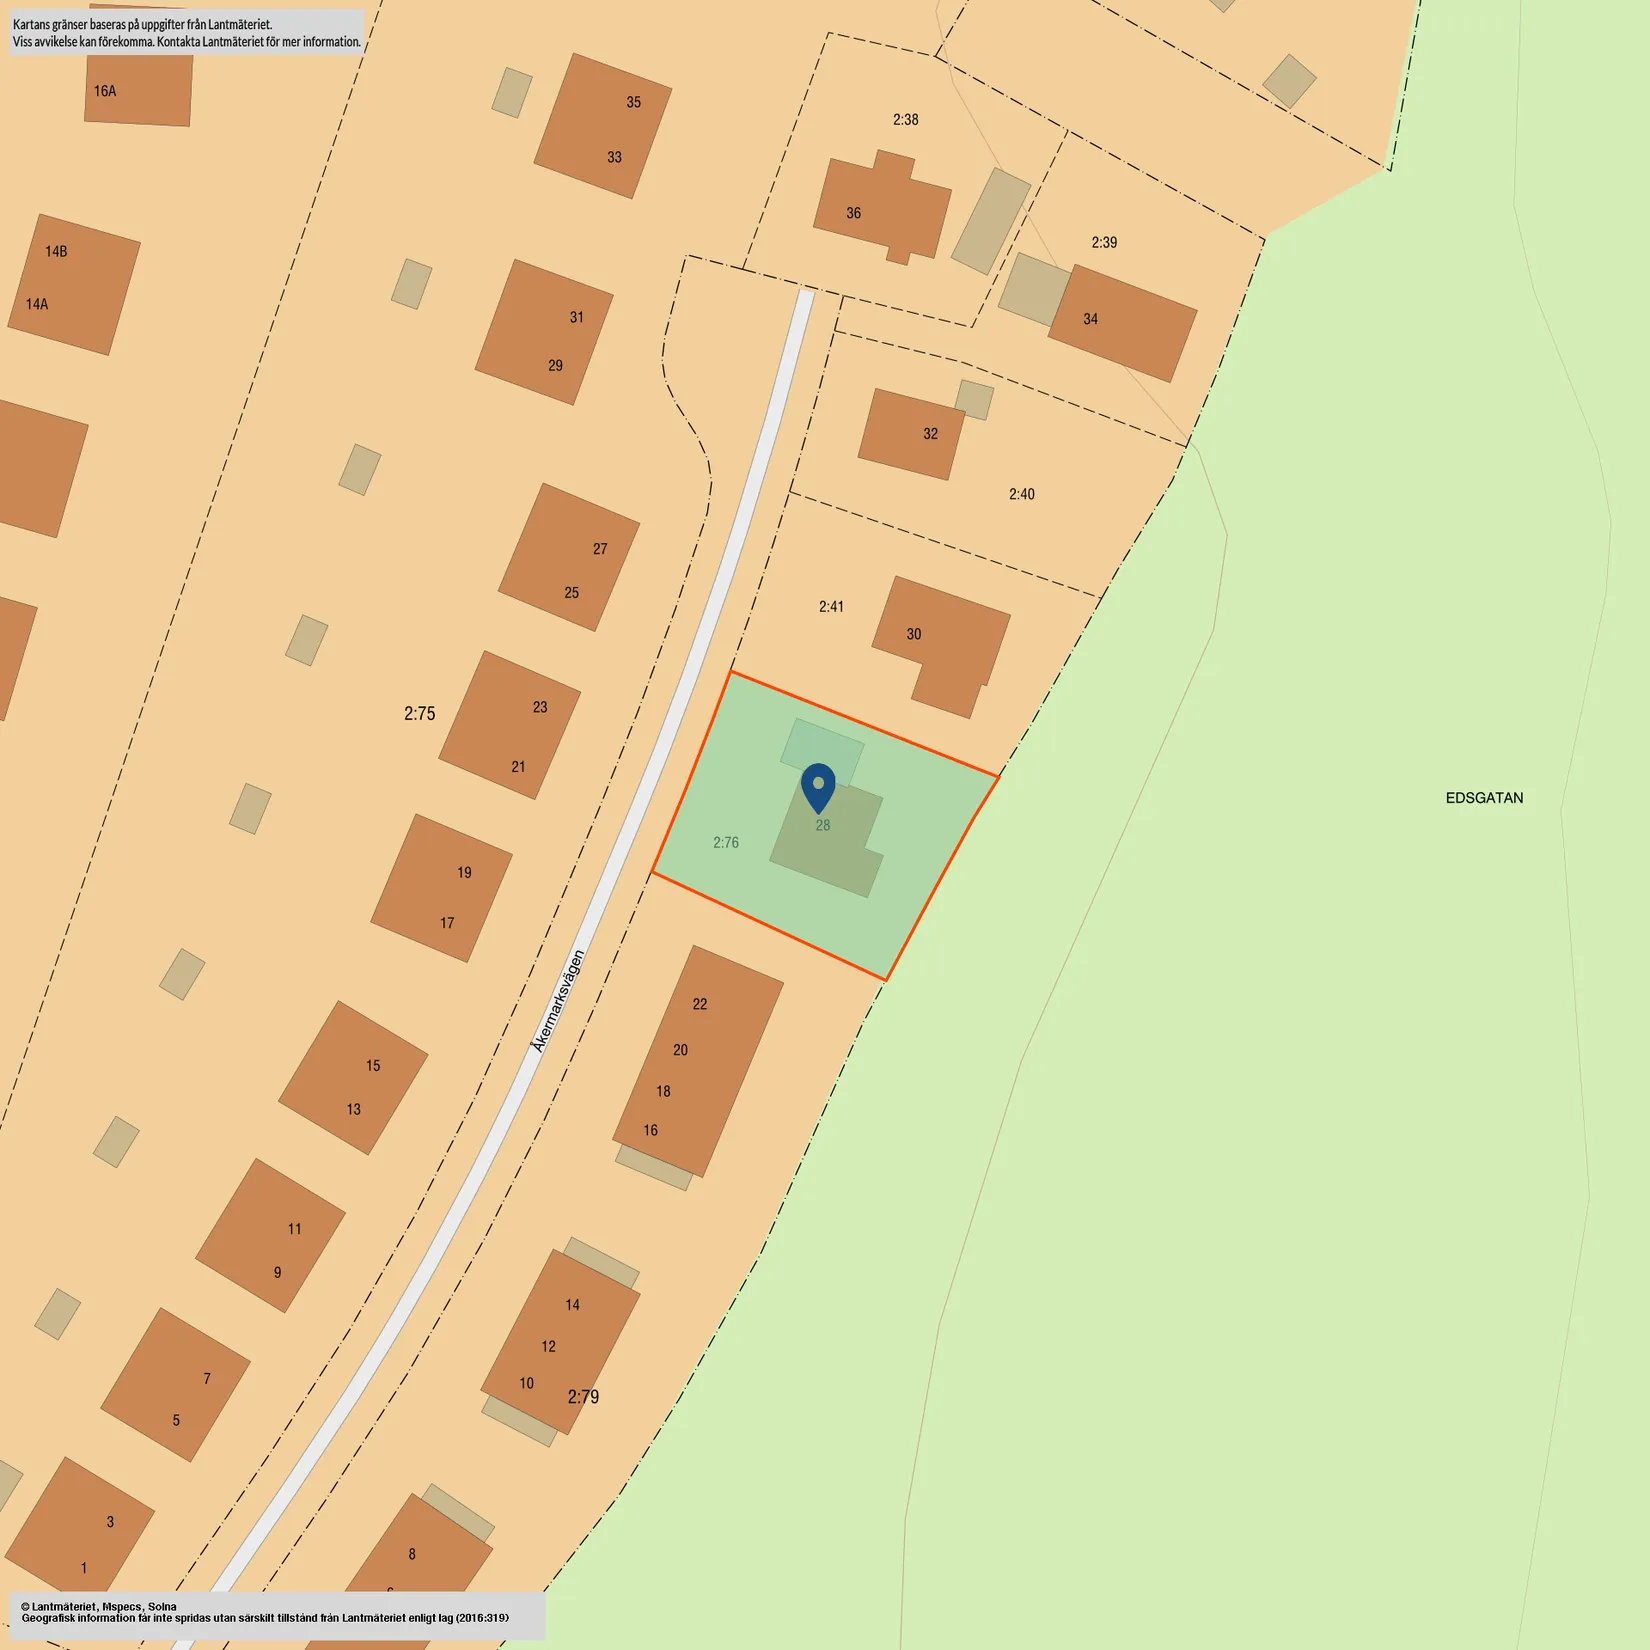This screenshot has height=1650, width=1650.
Task: Click building number 36
Action: pyautogui.click(x=853, y=213)
